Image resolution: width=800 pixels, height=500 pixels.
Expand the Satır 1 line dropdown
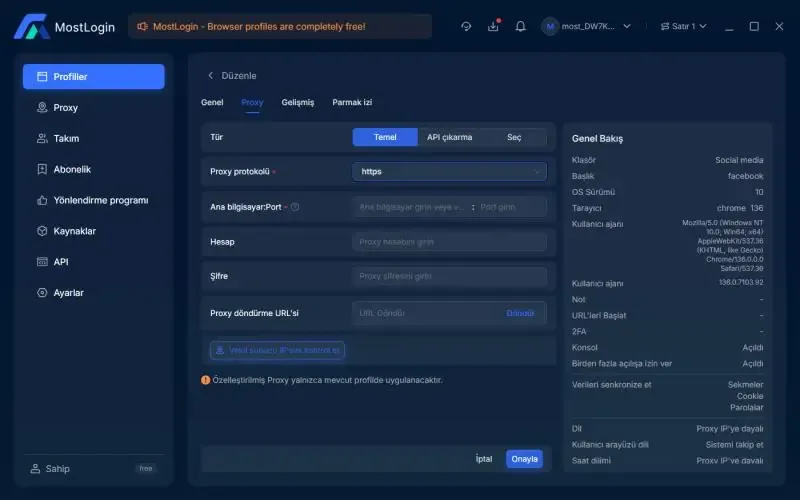click(x=703, y=26)
